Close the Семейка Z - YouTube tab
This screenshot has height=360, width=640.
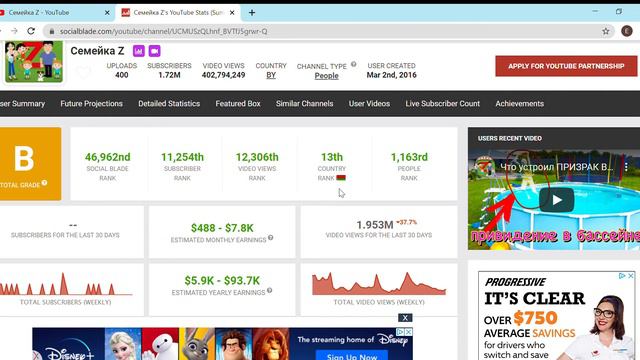(x=107, y=13)
